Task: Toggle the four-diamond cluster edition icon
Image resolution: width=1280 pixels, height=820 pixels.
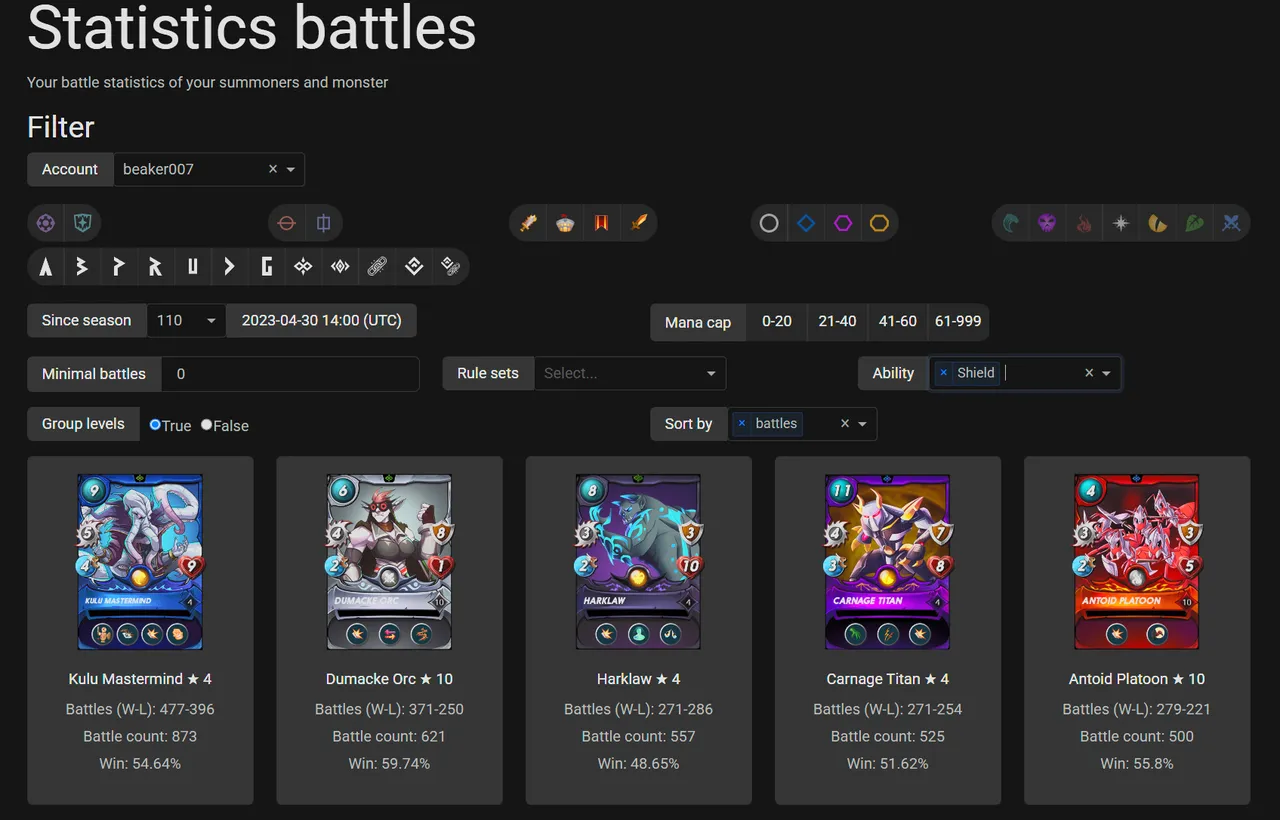Action: (303, 267)
